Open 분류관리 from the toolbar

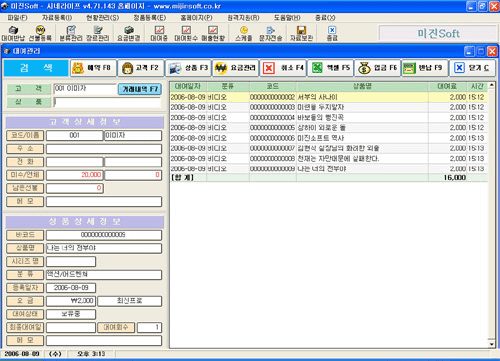[x=71, y=34]
